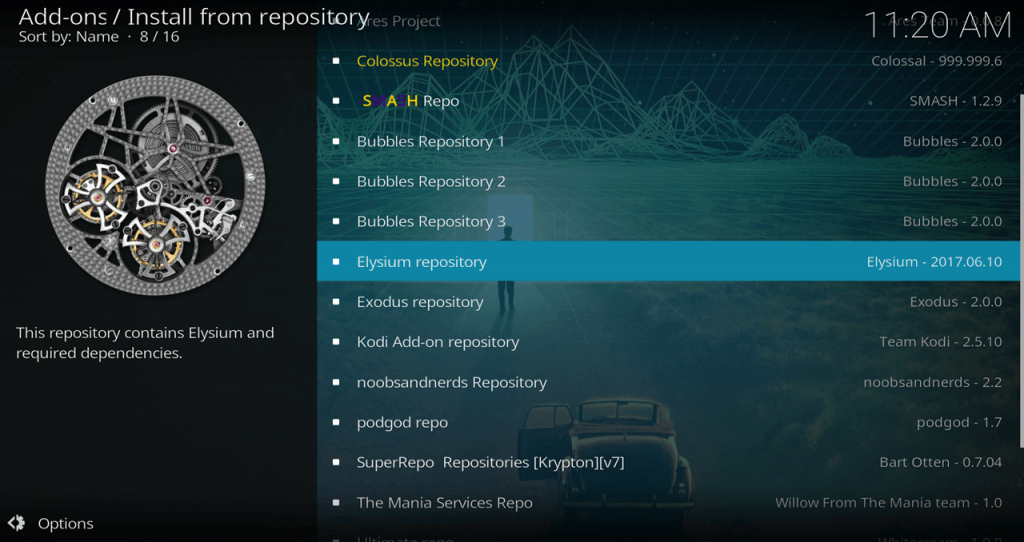Click bullet icon beside SMASH Repo

click(336, 101)
